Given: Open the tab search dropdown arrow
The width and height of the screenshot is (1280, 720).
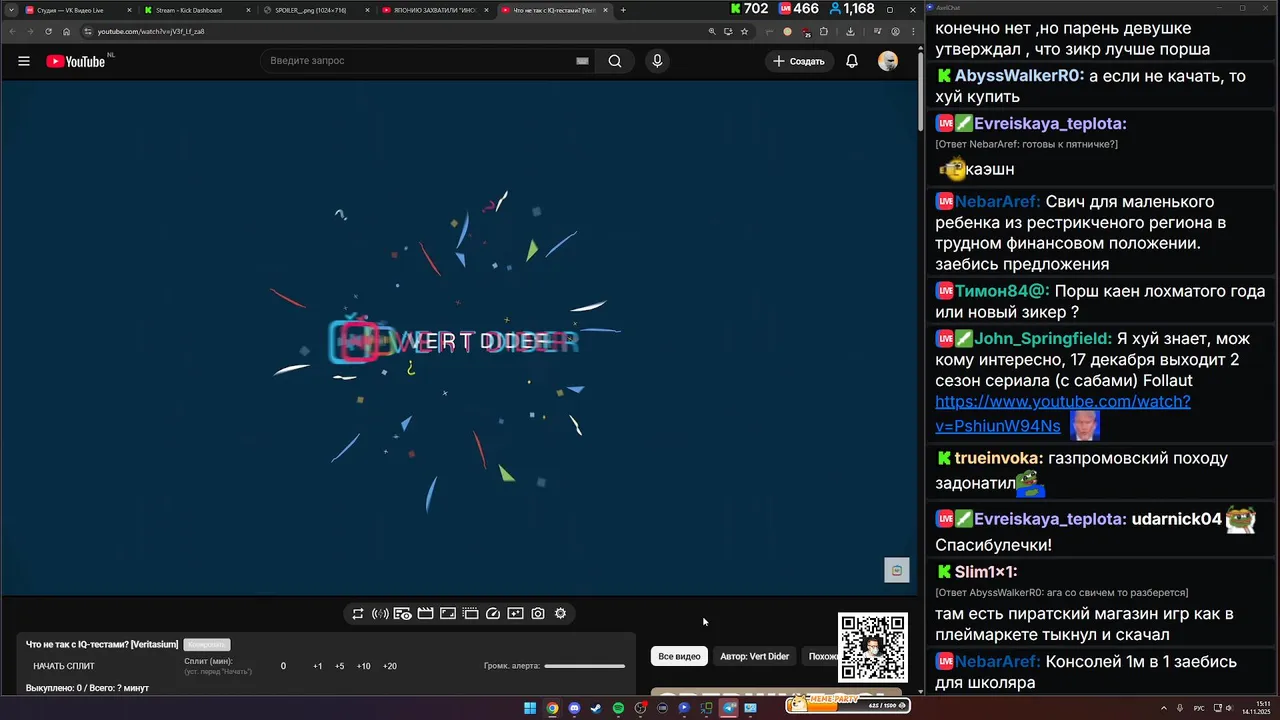Looking at the screenshot, I should click(11, 10).
